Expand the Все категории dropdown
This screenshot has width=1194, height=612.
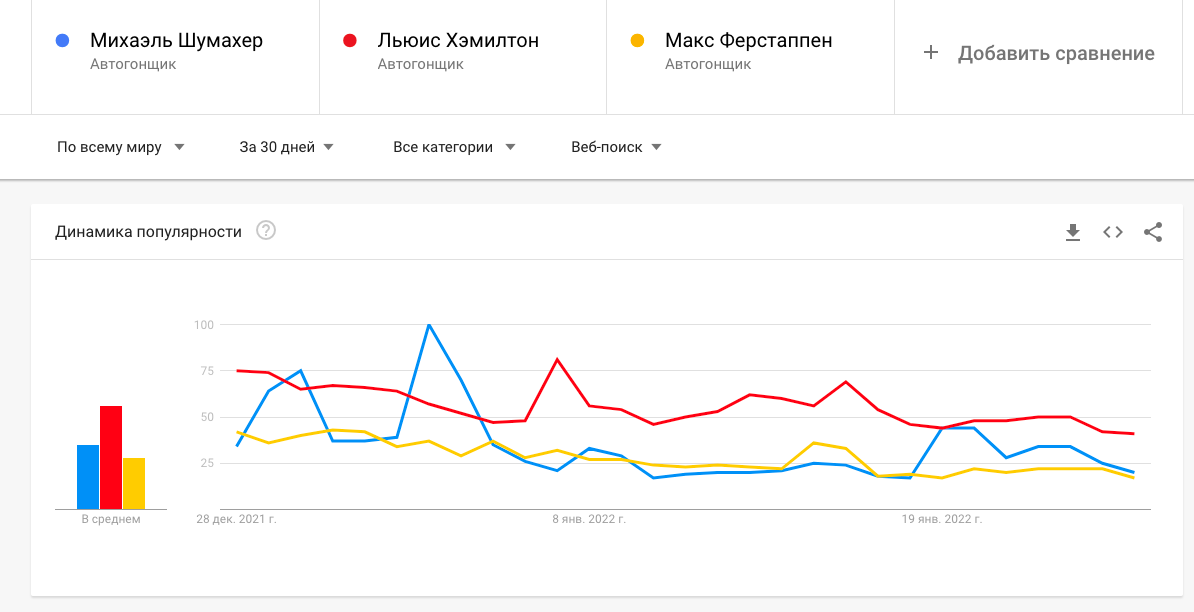(x=454, y=147)
